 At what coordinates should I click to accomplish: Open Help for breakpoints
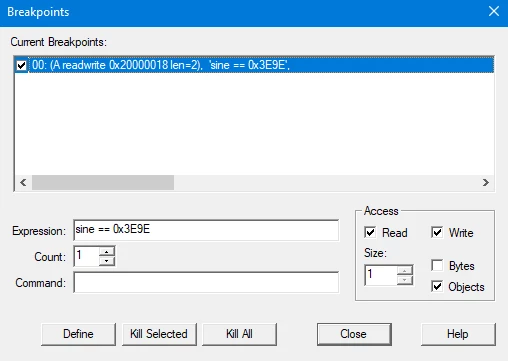458,334
